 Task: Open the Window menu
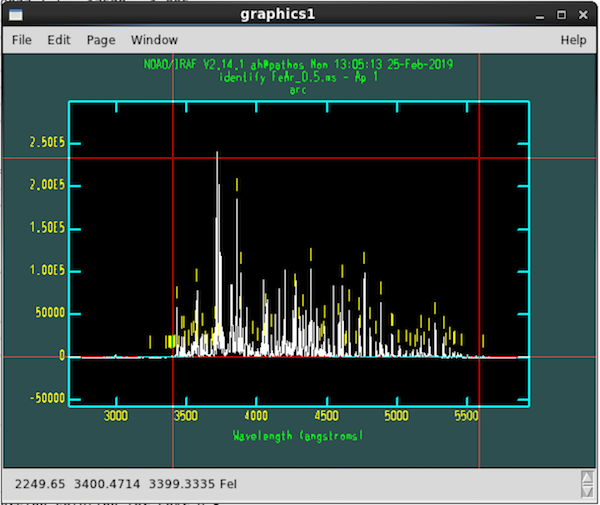pyautogui.click(x=154, y=40)
